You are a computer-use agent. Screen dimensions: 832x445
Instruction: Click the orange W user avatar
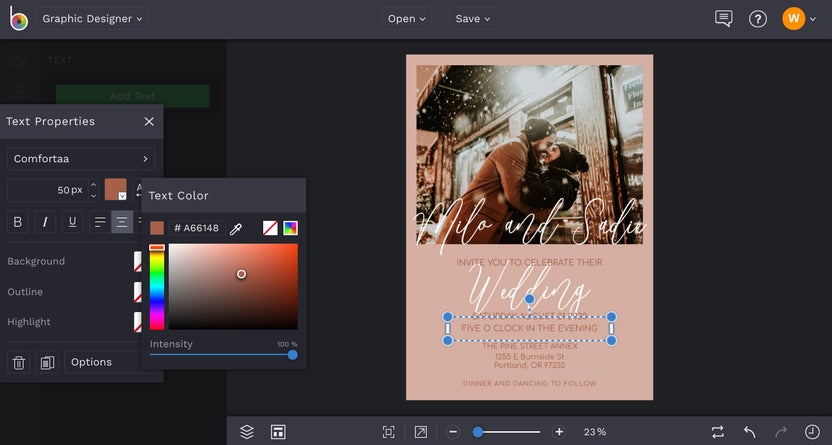tap(793, 19)
